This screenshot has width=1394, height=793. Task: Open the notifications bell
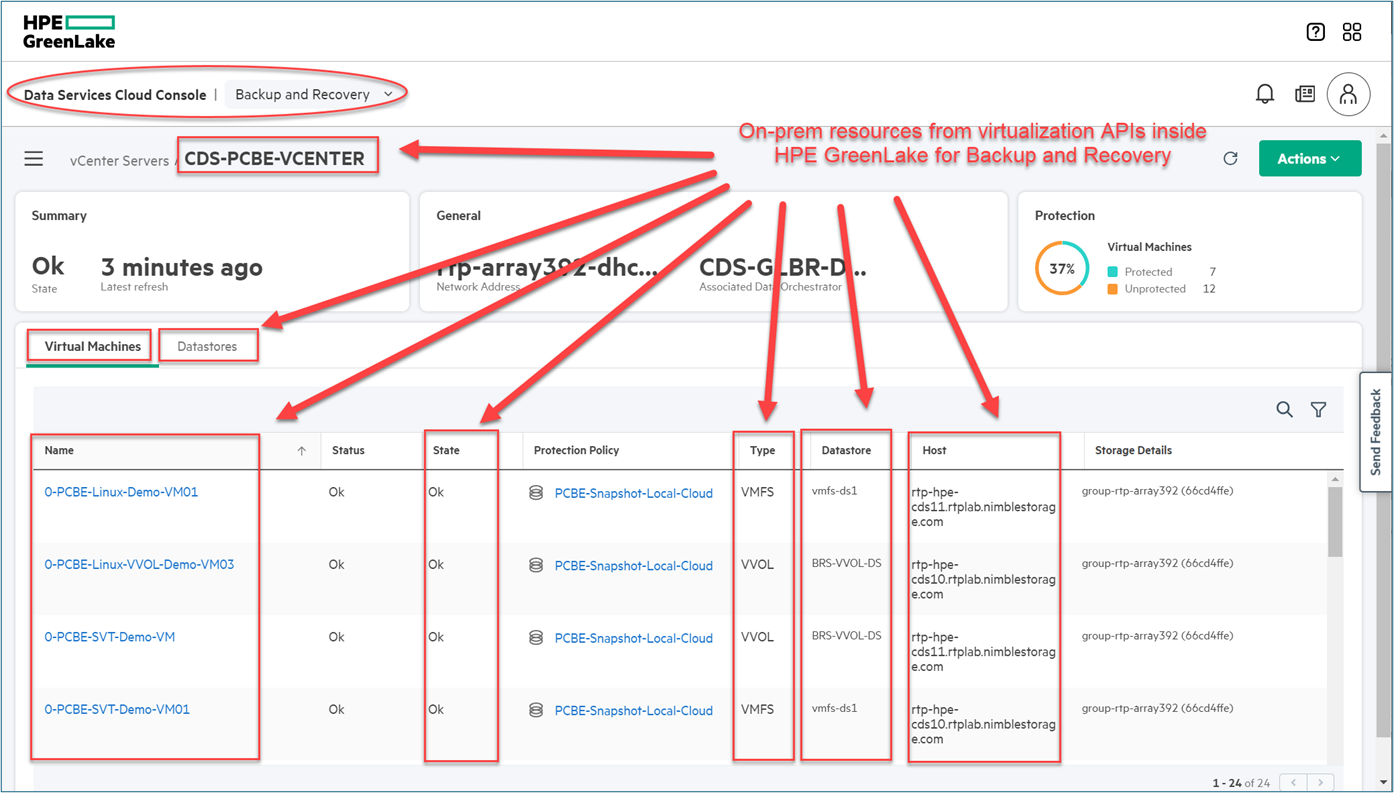(x=1265, y=94)
